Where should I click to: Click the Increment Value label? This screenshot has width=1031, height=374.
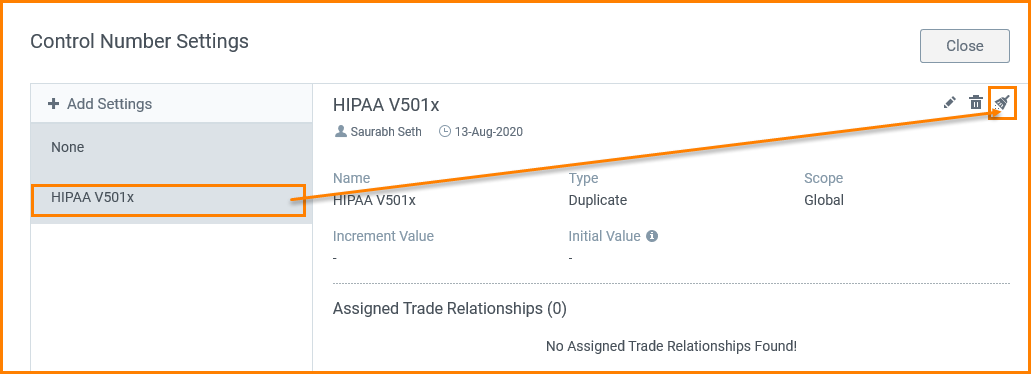point(383,236)
